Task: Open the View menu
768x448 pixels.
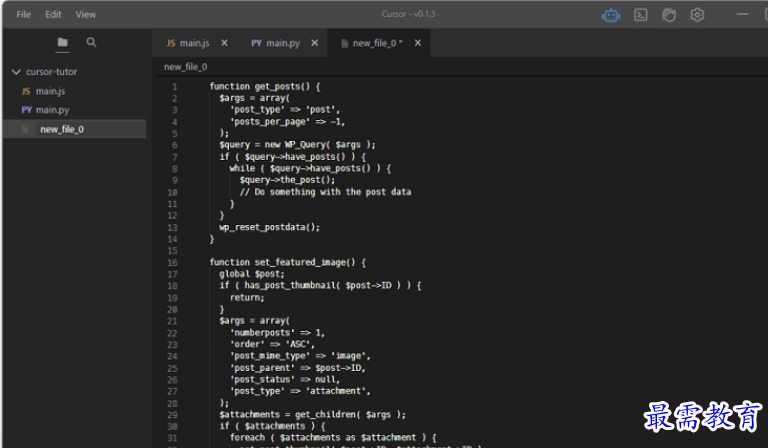Action: click(x=86, y=14)
